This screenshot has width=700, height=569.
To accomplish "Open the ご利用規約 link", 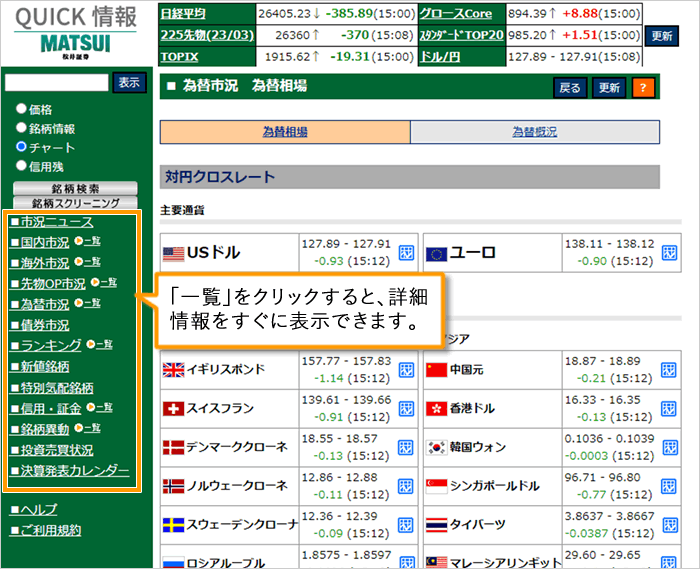I will (46, 530).
